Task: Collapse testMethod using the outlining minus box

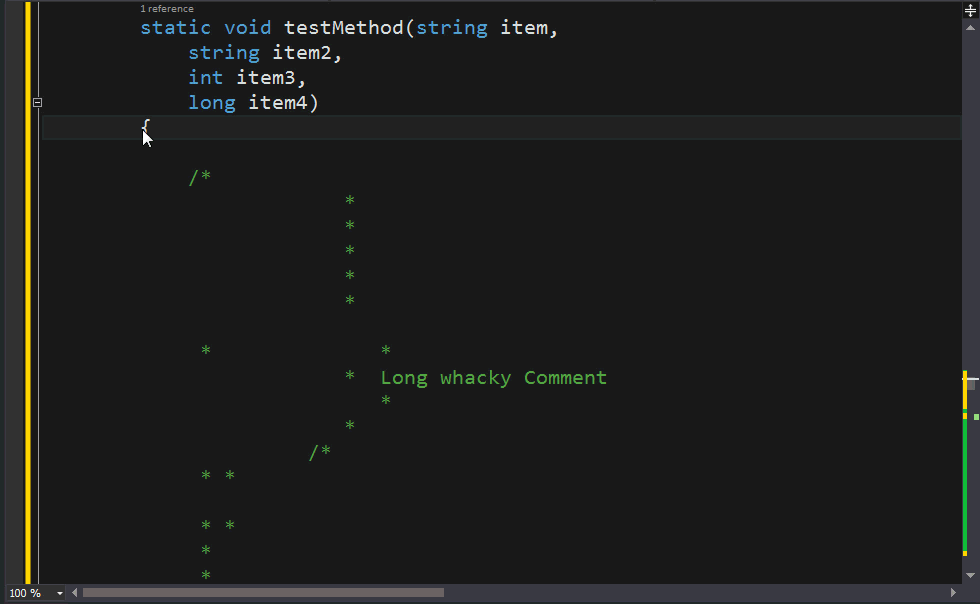Action: click(38, 103)
